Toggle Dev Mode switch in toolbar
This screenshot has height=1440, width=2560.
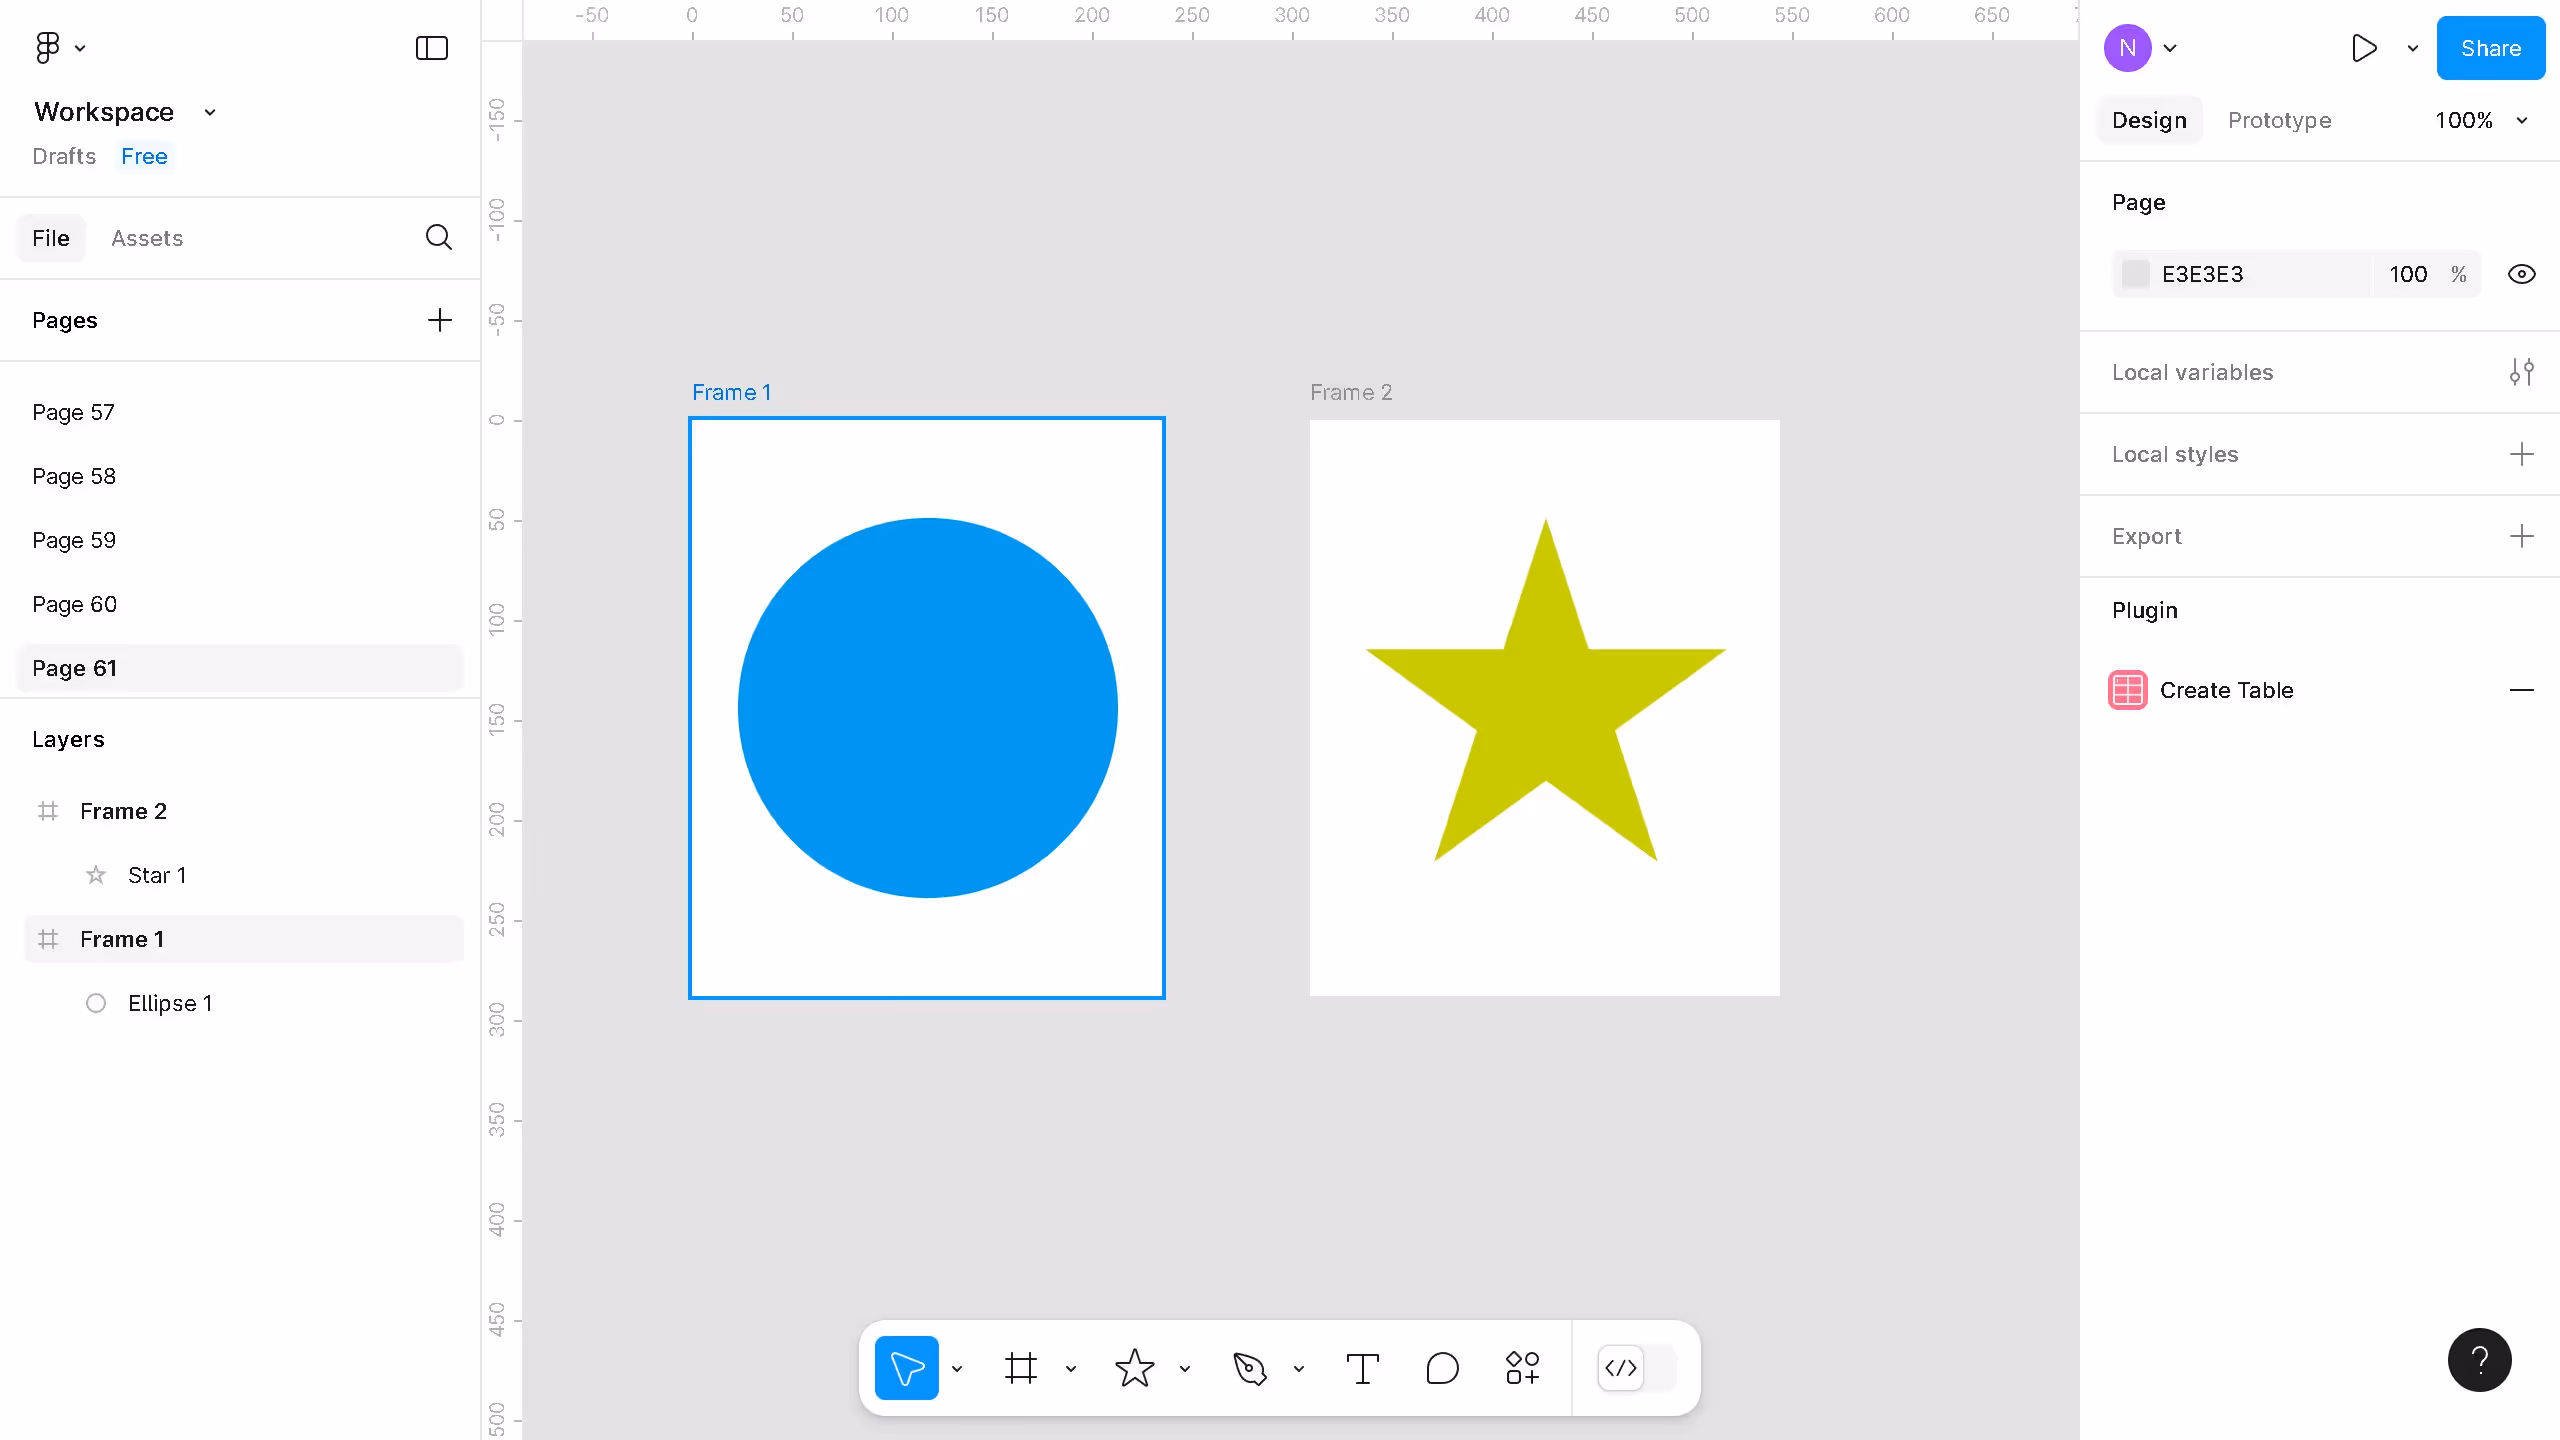coord(1636,1368)
